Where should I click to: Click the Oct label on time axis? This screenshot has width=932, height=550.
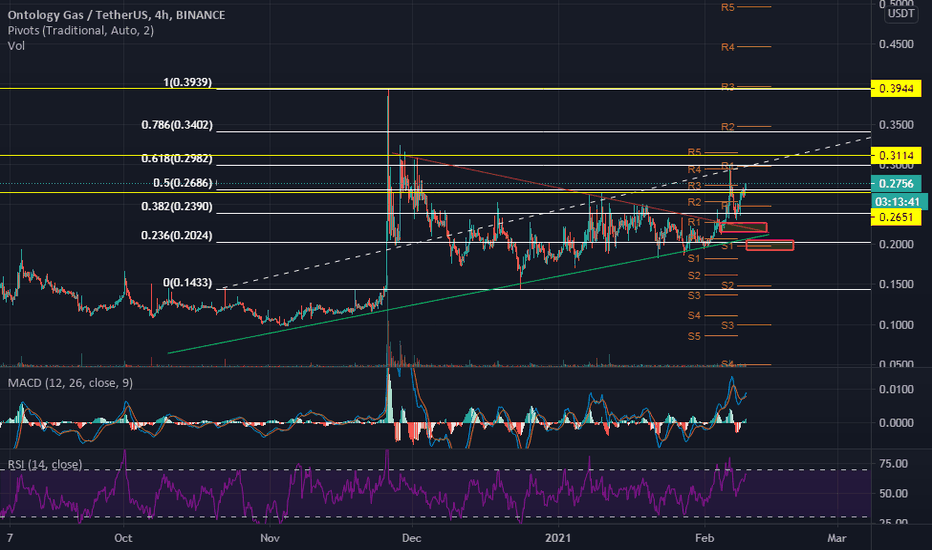pyautogui.click(x=123, y=538)
